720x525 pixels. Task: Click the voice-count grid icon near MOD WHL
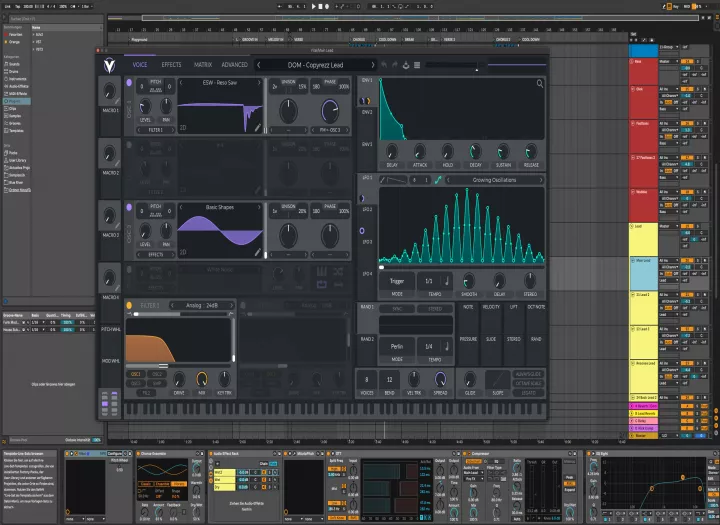click(109, 404)
